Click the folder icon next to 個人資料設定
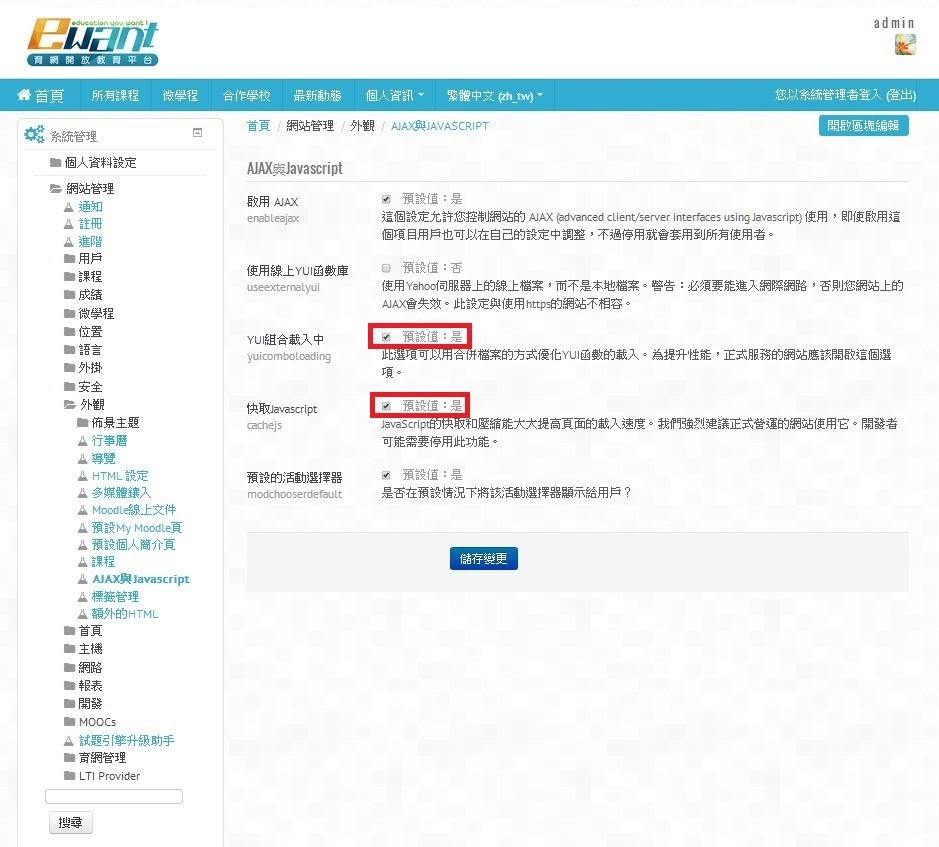The image size is (939, 847). pos(56,162)
